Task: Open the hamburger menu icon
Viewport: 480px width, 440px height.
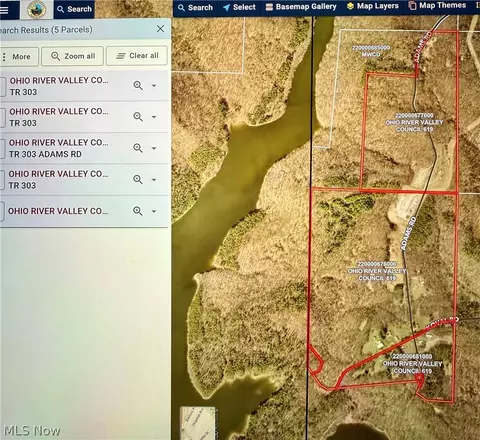Action: point(4,10)
